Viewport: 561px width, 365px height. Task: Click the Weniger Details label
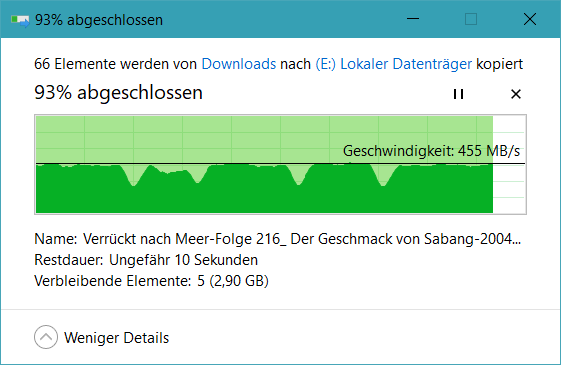pos(116,338)
